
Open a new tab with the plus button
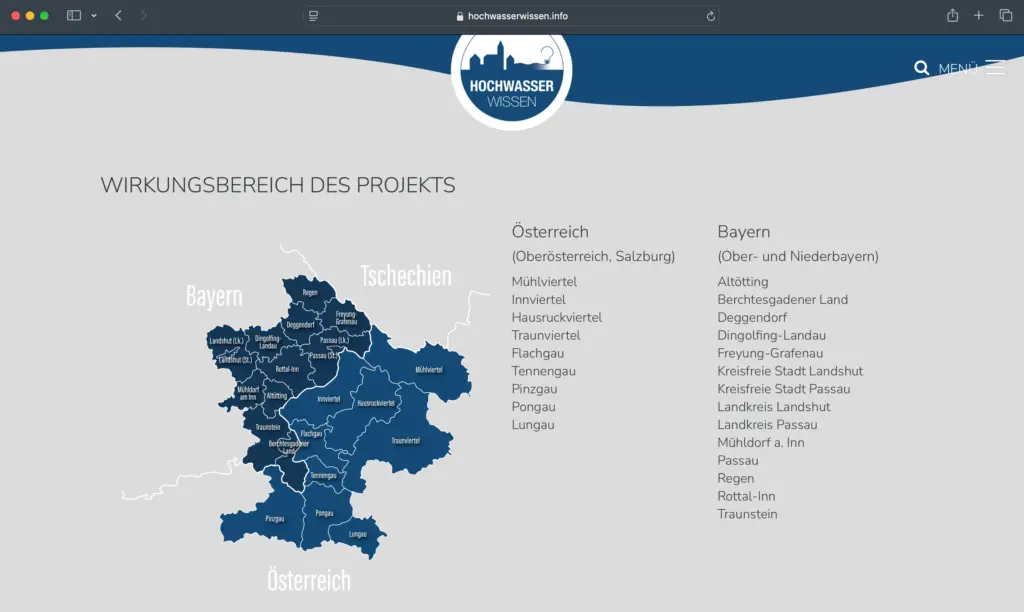[979, 15]
